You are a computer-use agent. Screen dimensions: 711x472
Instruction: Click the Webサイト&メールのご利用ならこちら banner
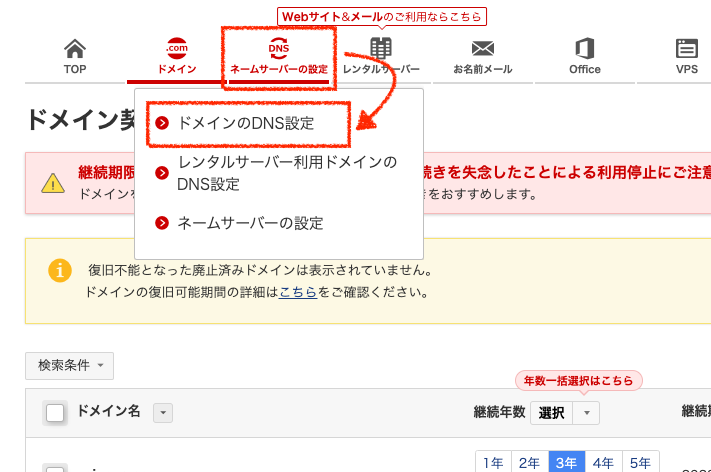382,17
